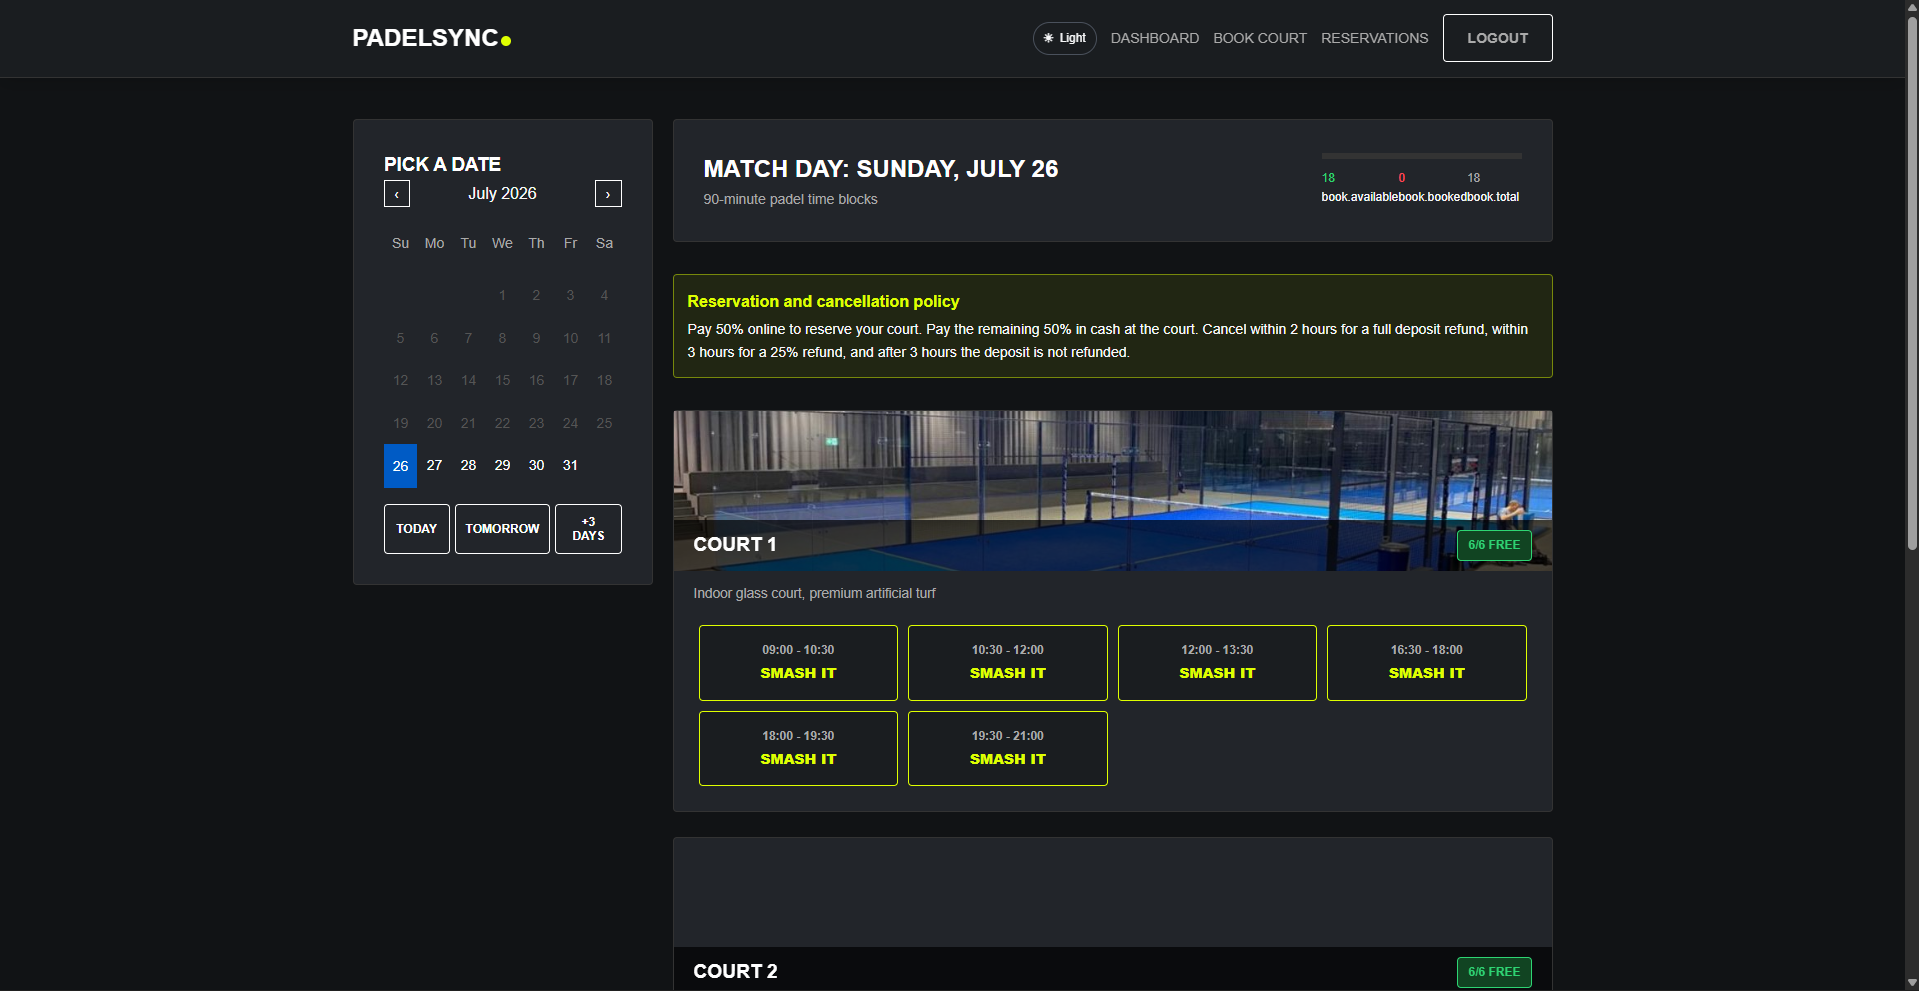Click the 'PICK A DATE' heading
This screenshot has height=991, width=1919.
[442, 164]
